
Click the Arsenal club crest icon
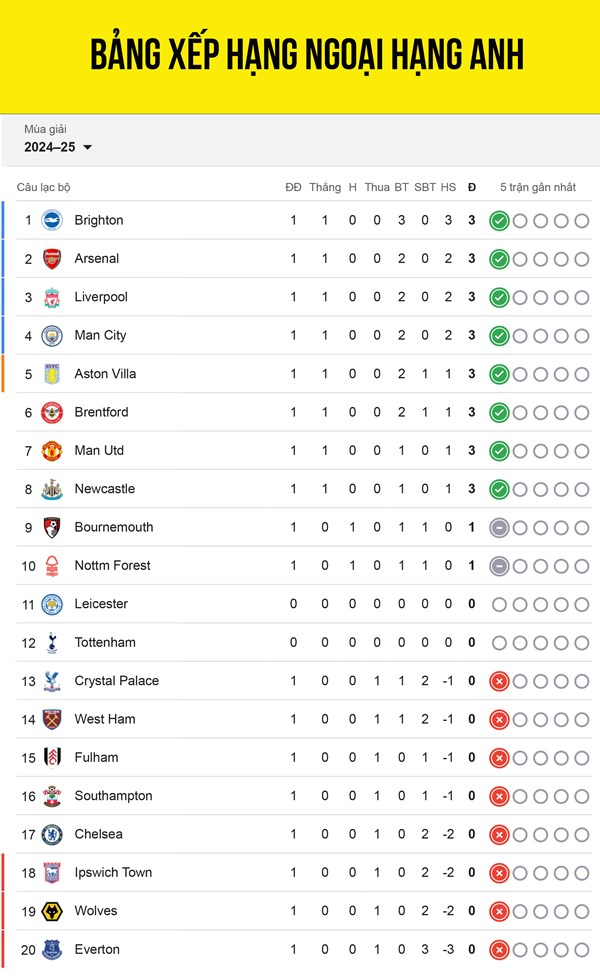[x=52, y=259]
